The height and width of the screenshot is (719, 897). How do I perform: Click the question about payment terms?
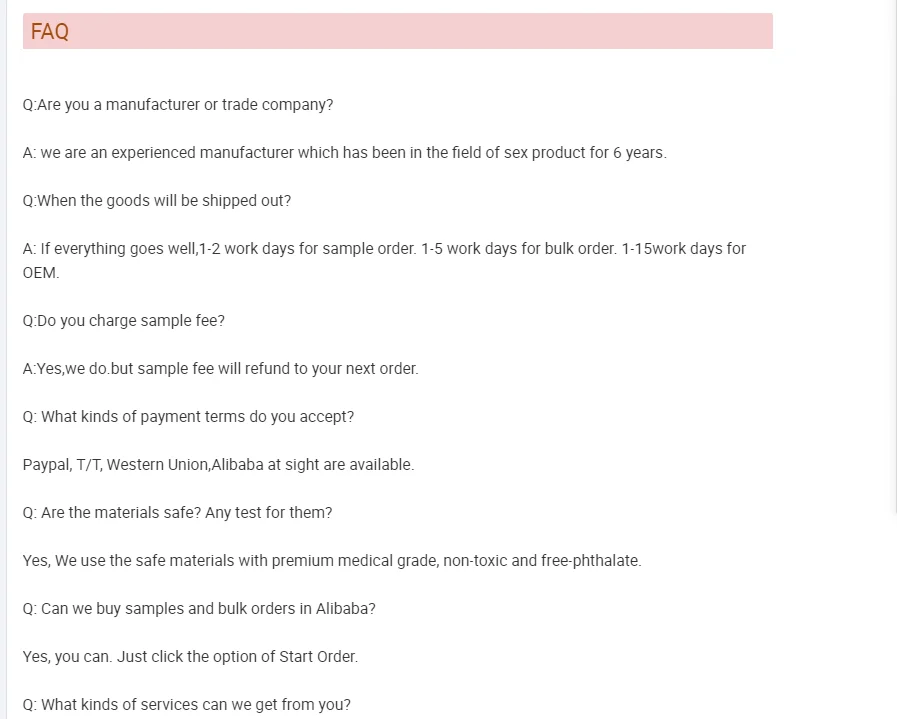pos(188,417)
